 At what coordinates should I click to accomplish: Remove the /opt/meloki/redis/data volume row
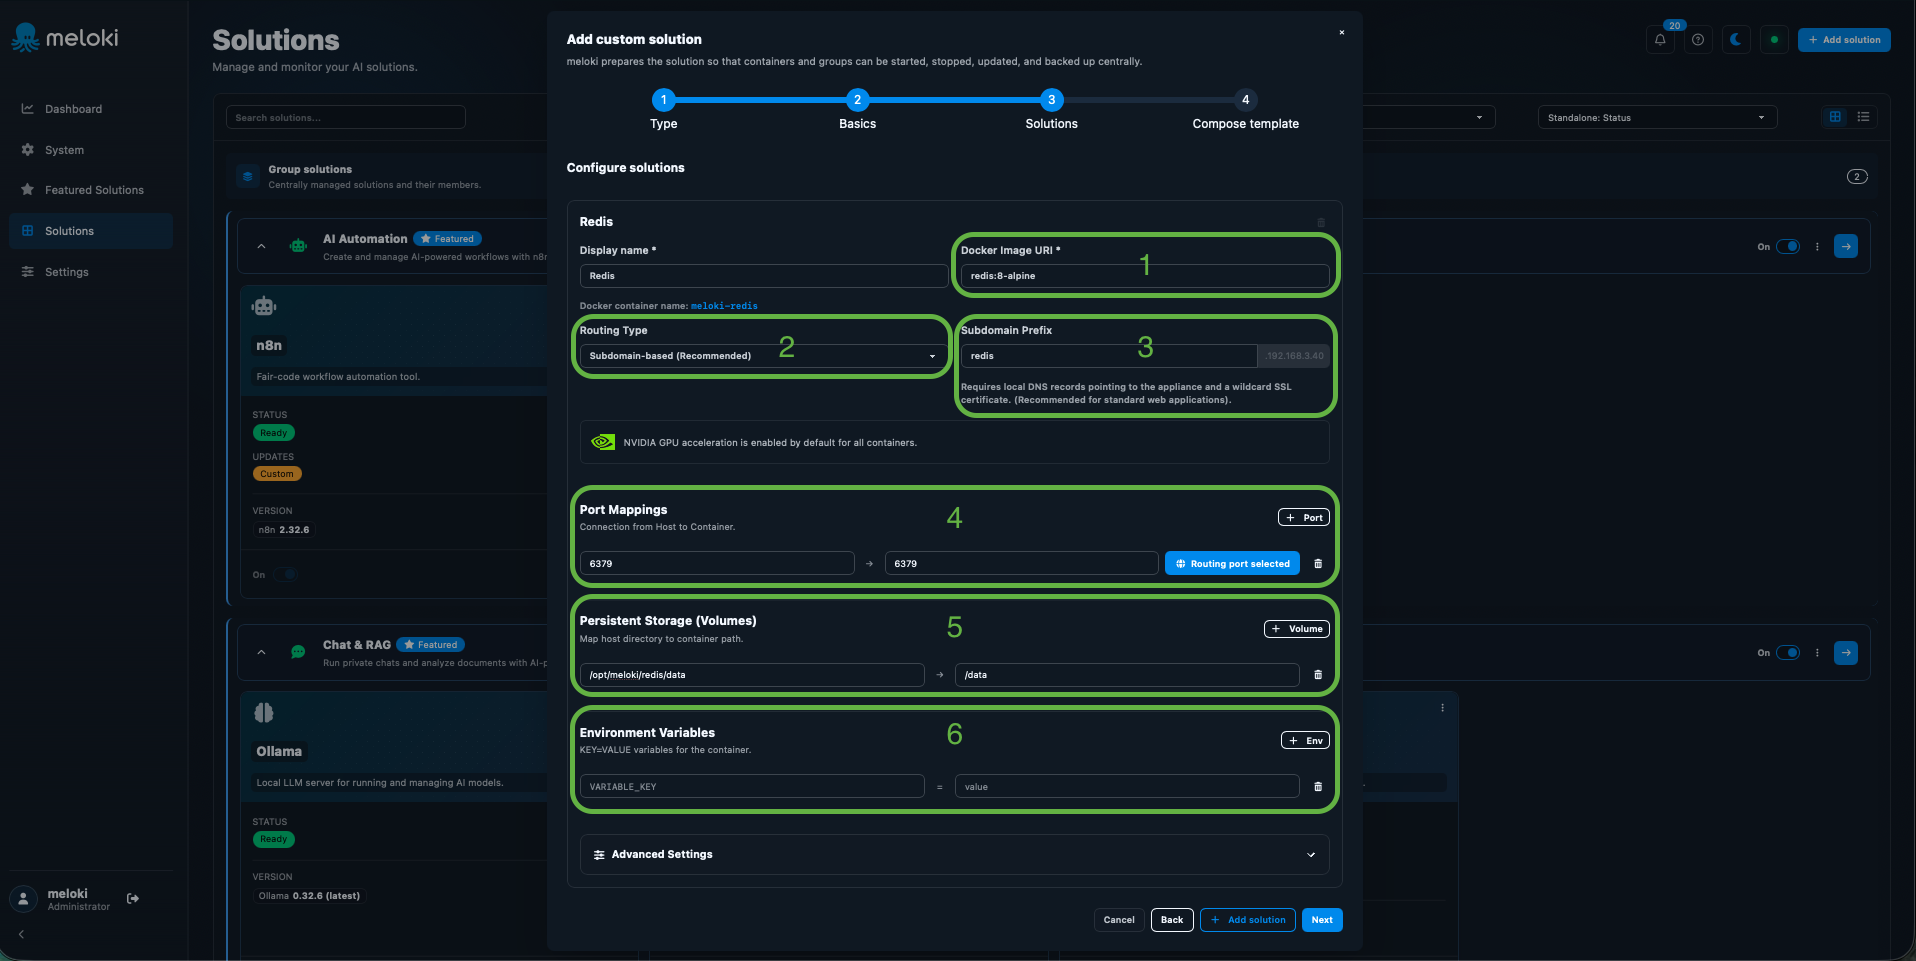(x=1318, y=675)
